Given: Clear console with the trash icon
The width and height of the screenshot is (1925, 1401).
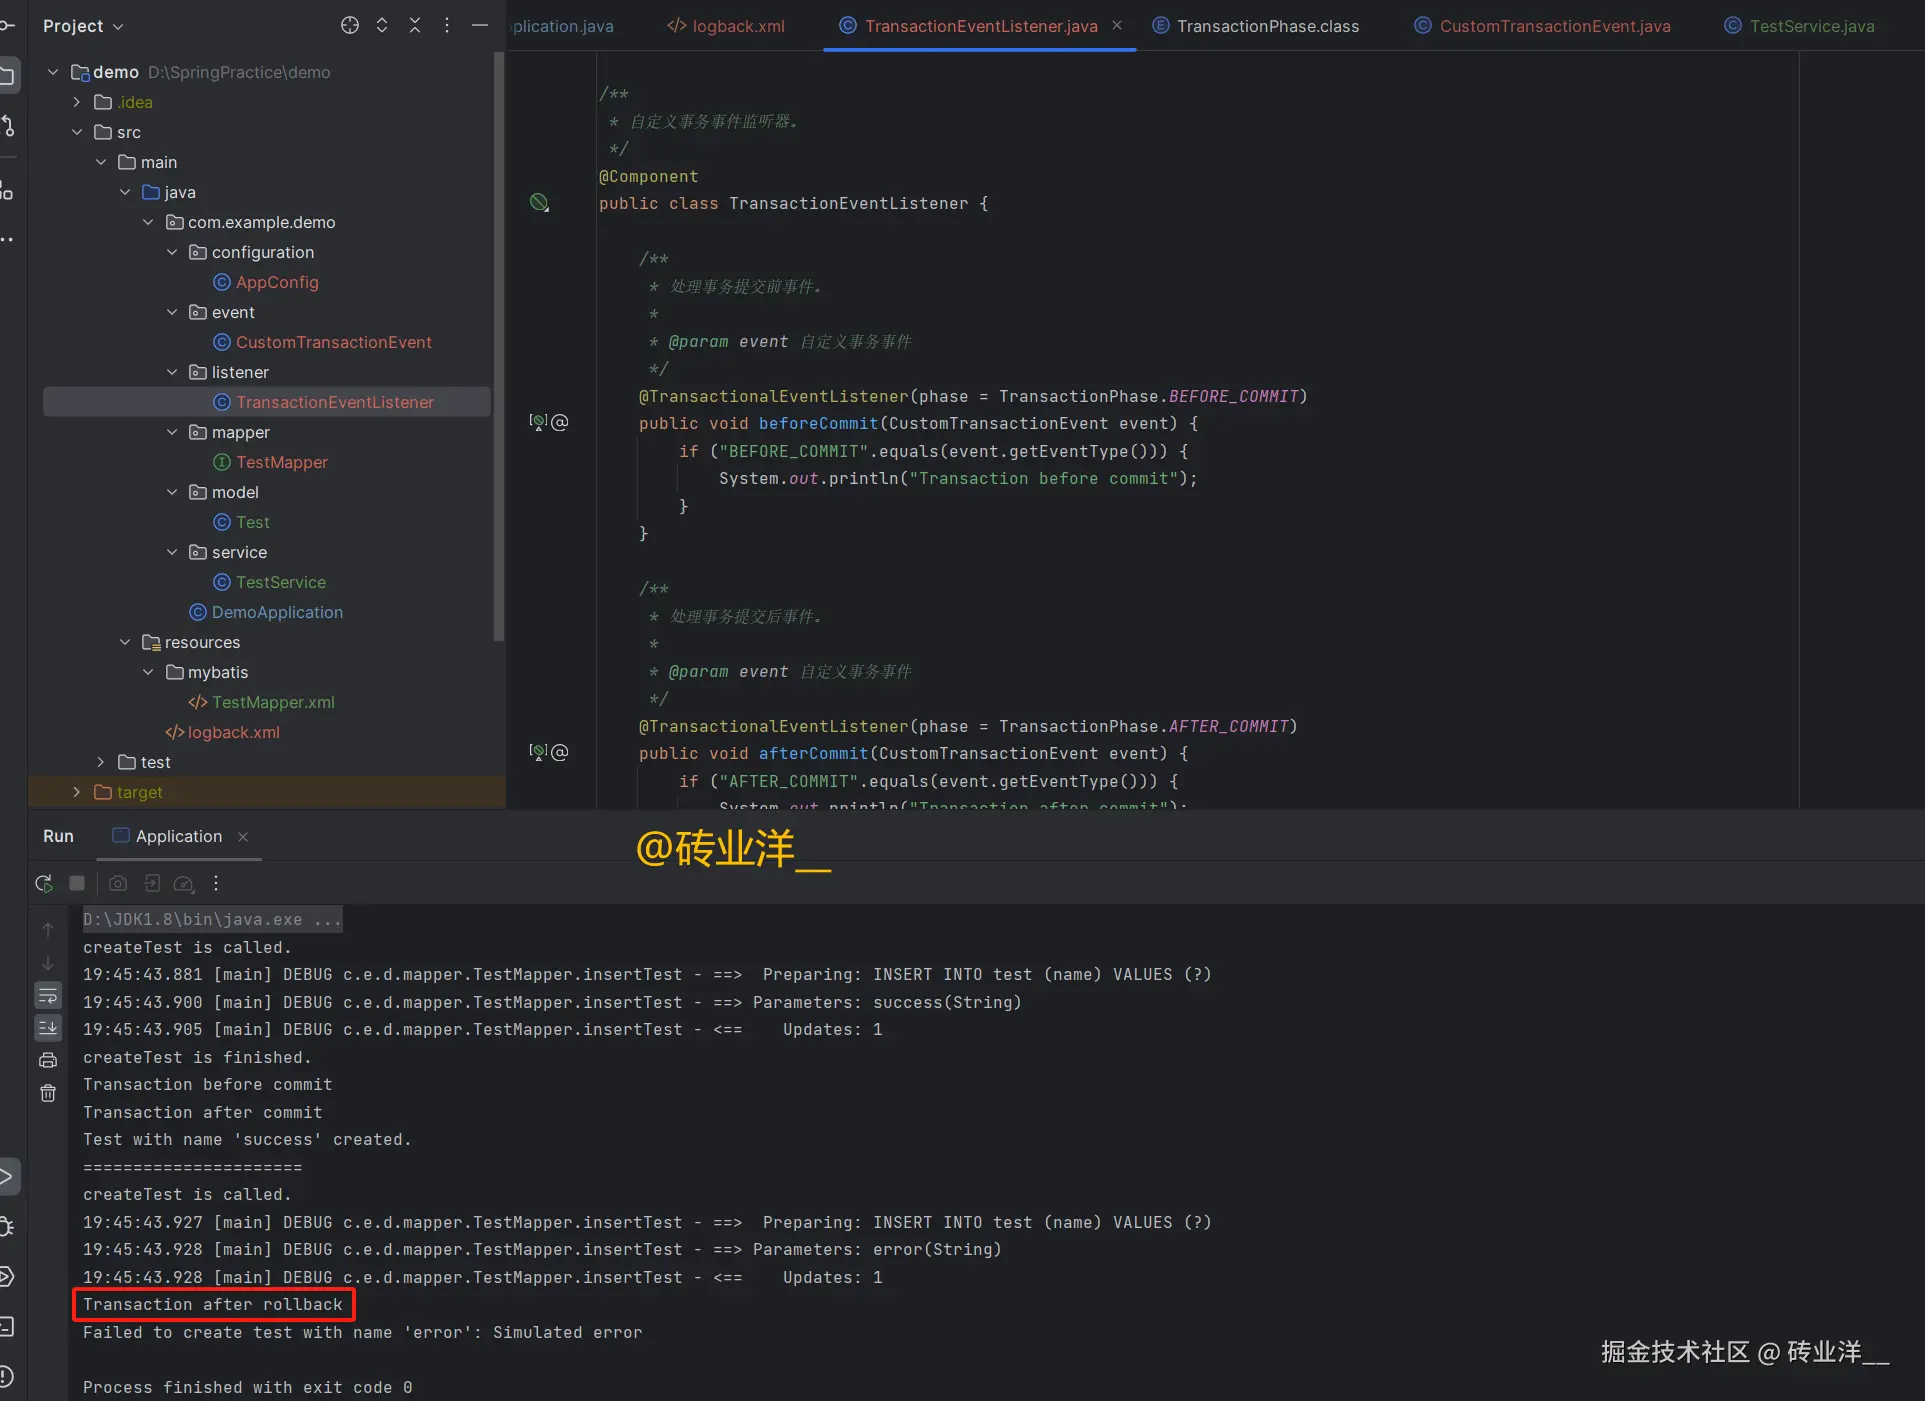Looking at the screenshot, I should pyautogui.click(x=48, y=1093).
